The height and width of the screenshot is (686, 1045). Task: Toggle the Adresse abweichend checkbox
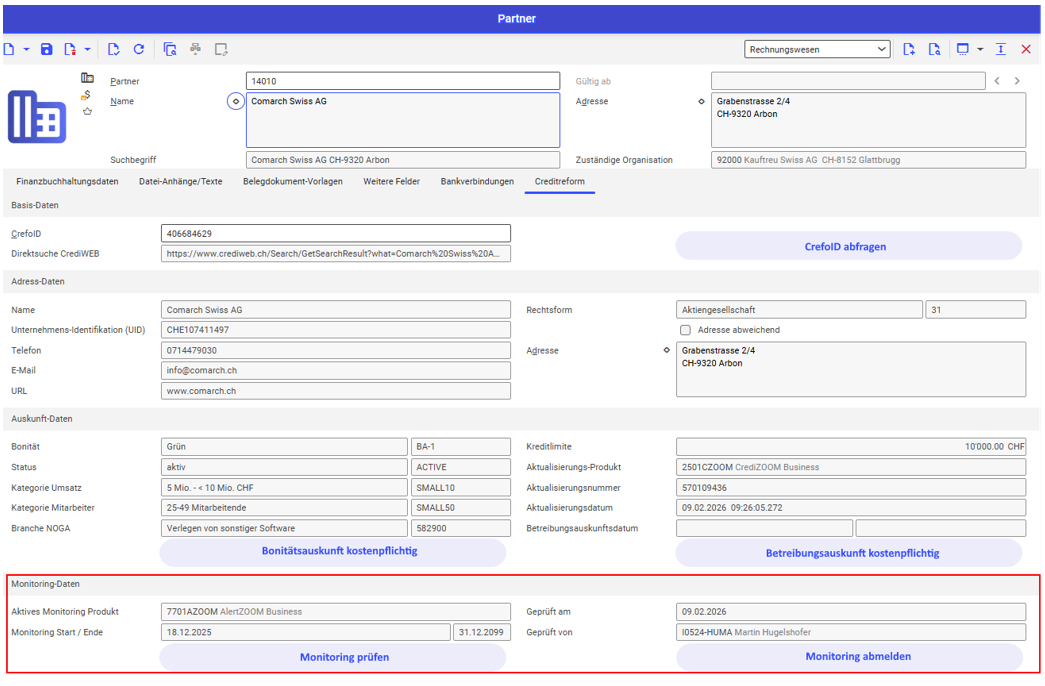point(685,330)
